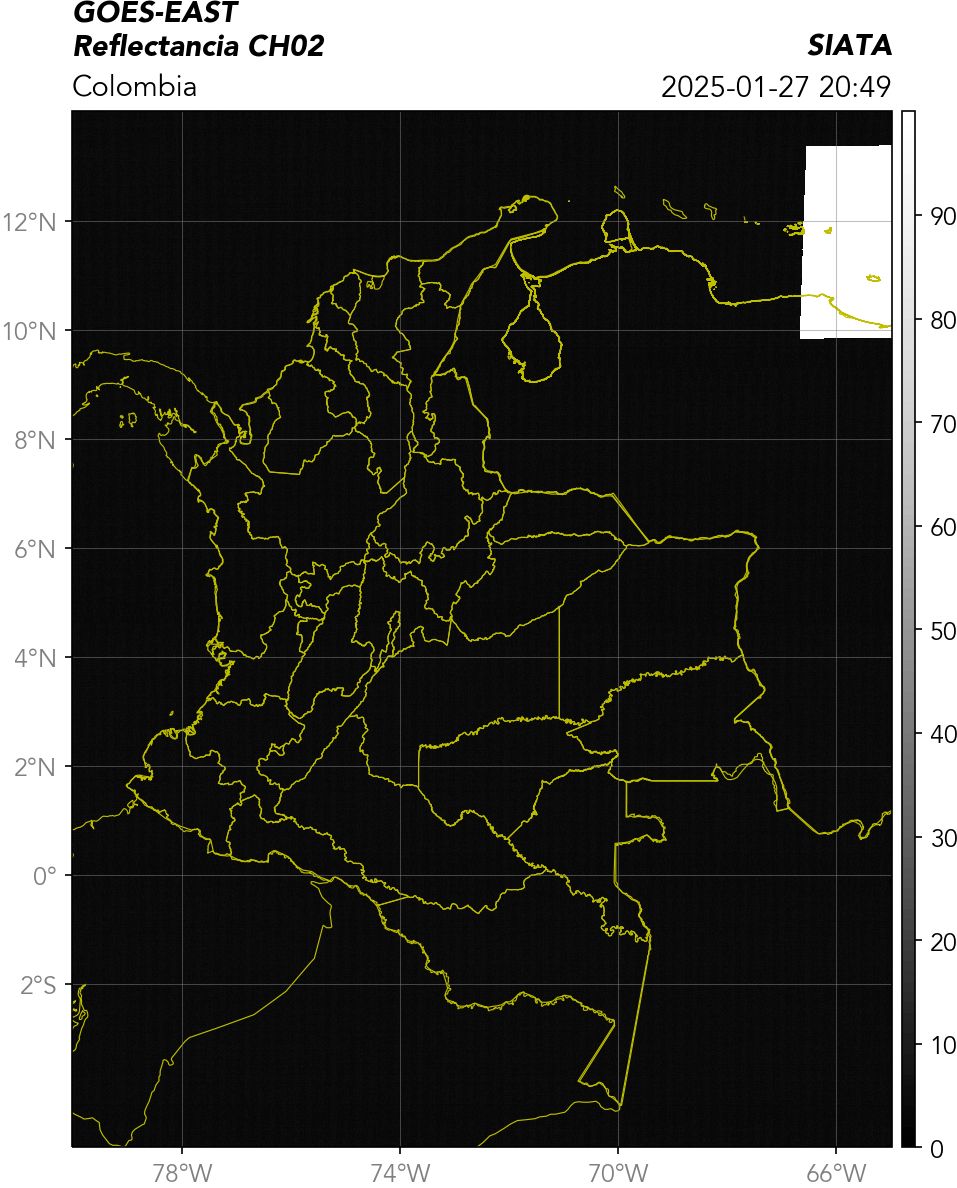The width and height of the screenshot is (957, 1188).
Task: Click colorbar tick value 90
Action: (x=943, y=217)
